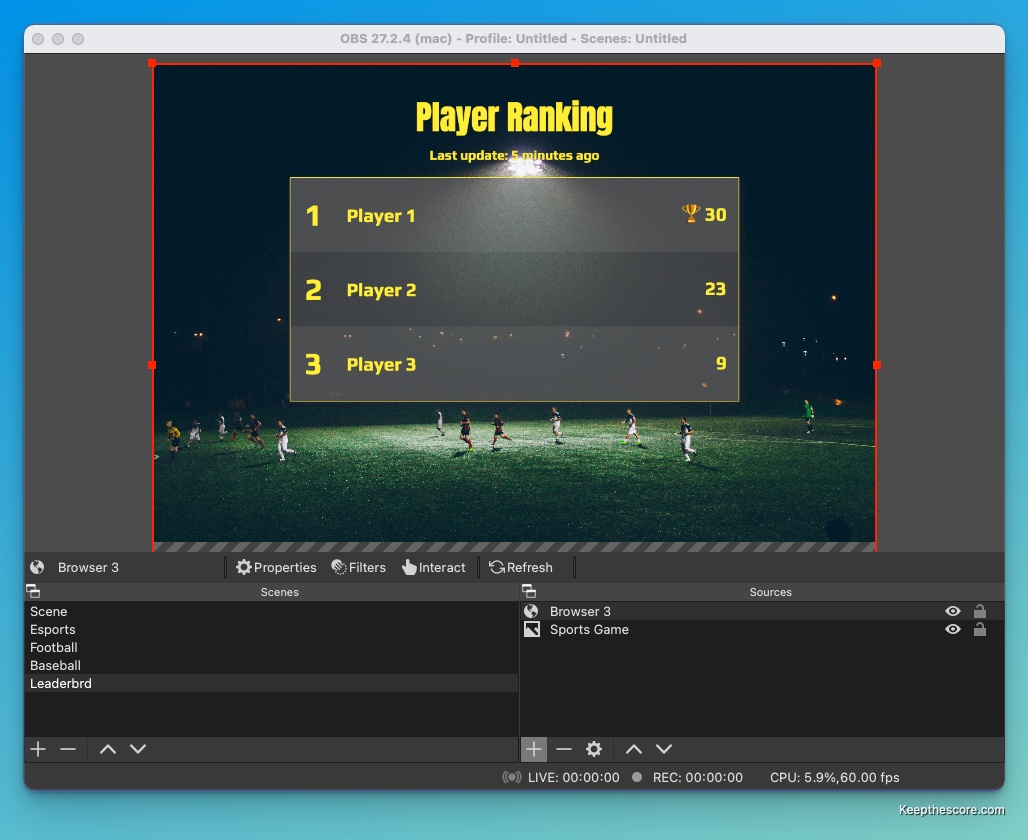Move the source down in Sources list

click(x=664, y=749)
